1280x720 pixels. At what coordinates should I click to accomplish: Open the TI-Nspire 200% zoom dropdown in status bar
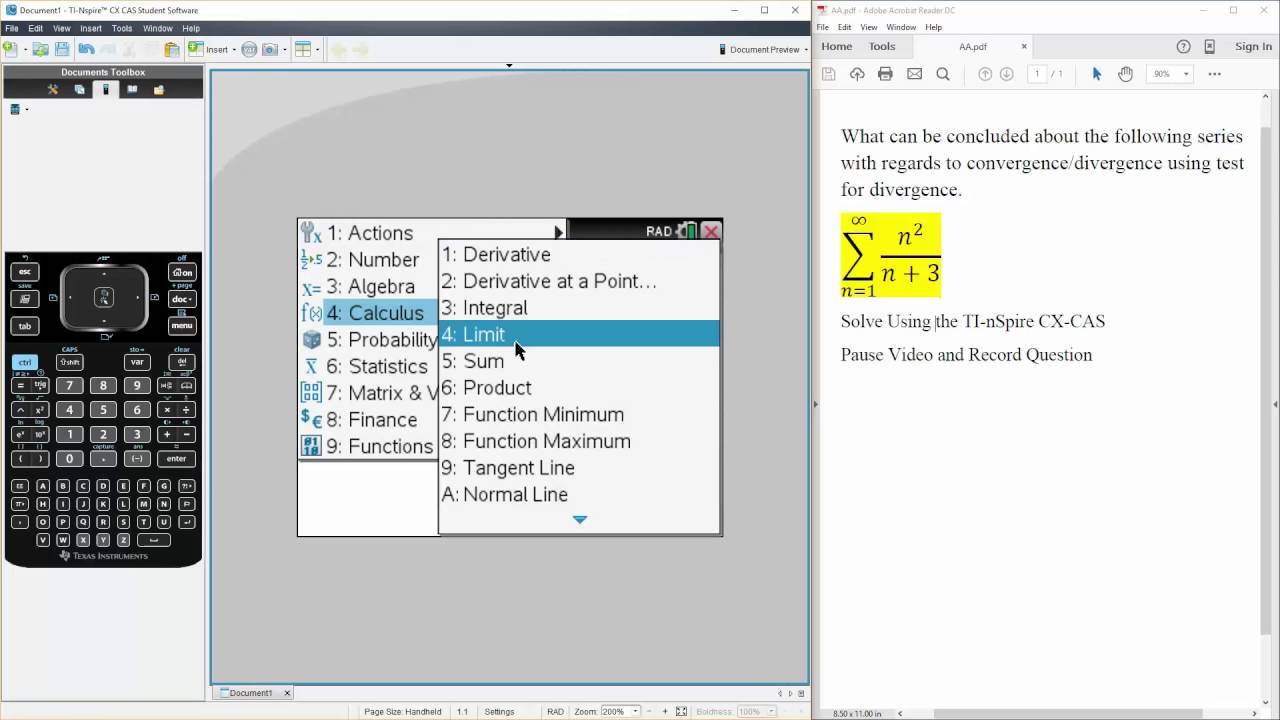635,712
